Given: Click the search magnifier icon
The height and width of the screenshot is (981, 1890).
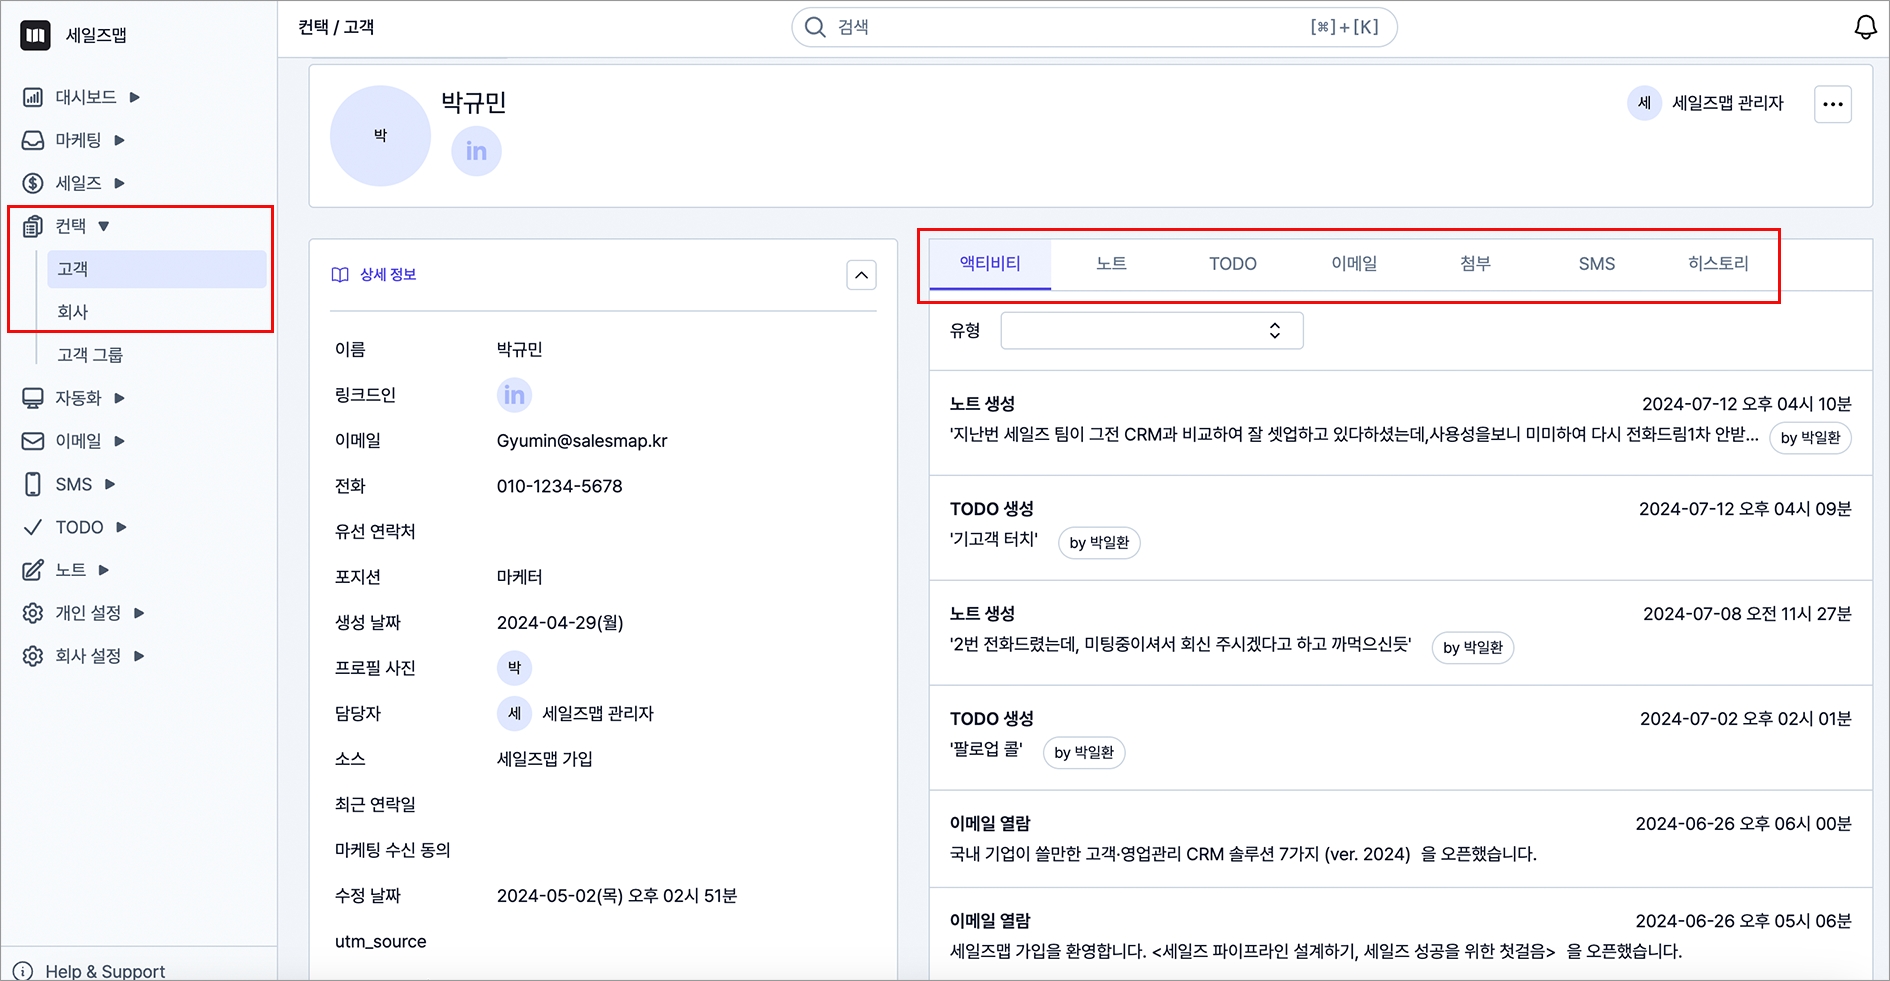Looking at the screenshot, I should [x=816, y=27].
